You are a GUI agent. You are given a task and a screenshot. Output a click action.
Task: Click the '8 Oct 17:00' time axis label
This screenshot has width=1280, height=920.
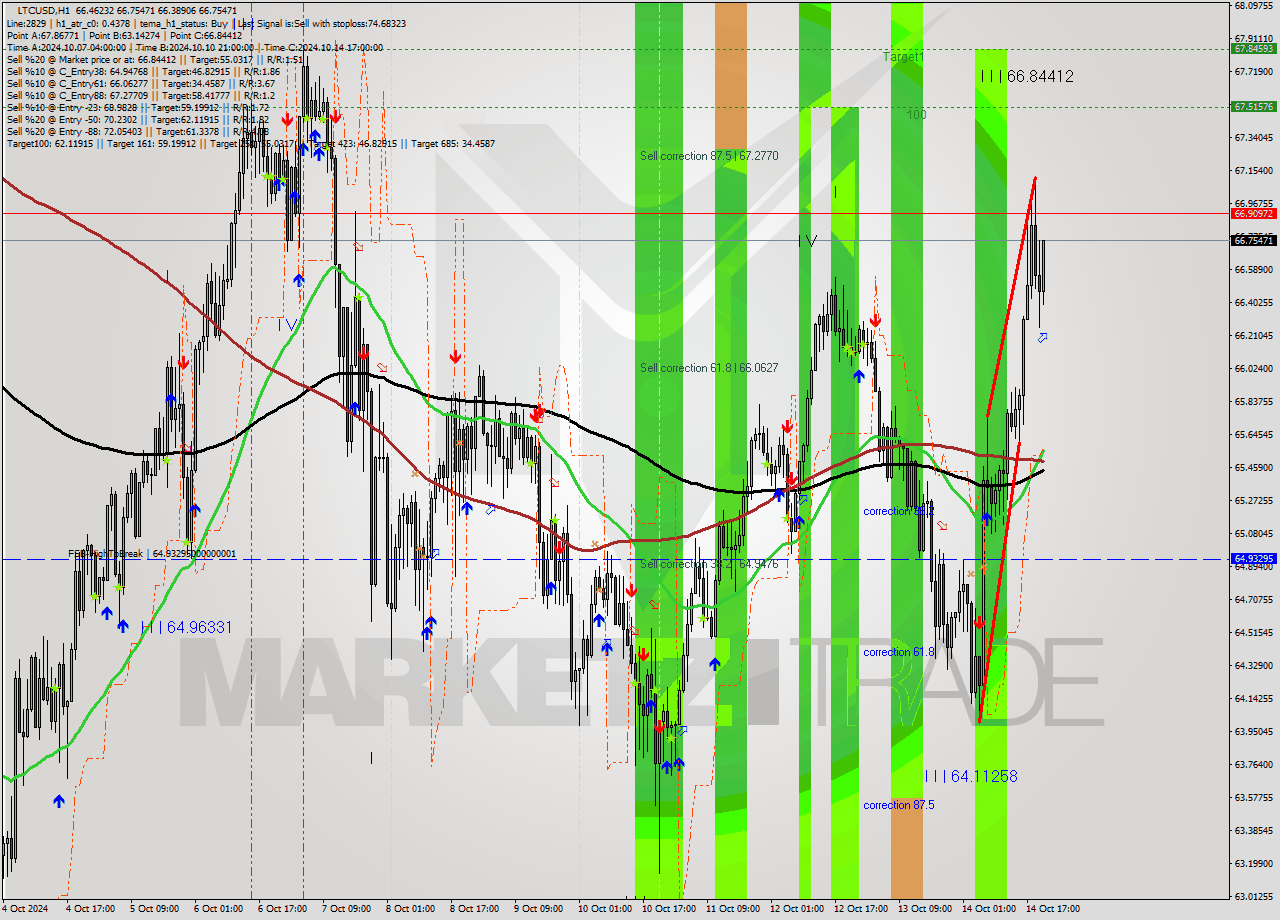pos(474,909)
